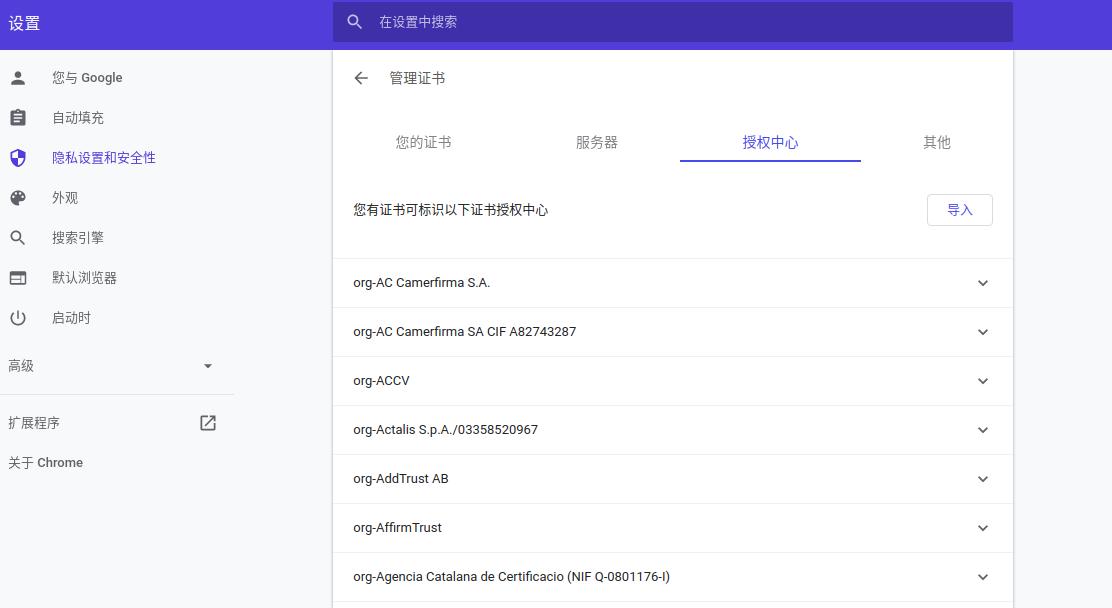Expand org-AddTrust AB certificate list

pos(983,479)
